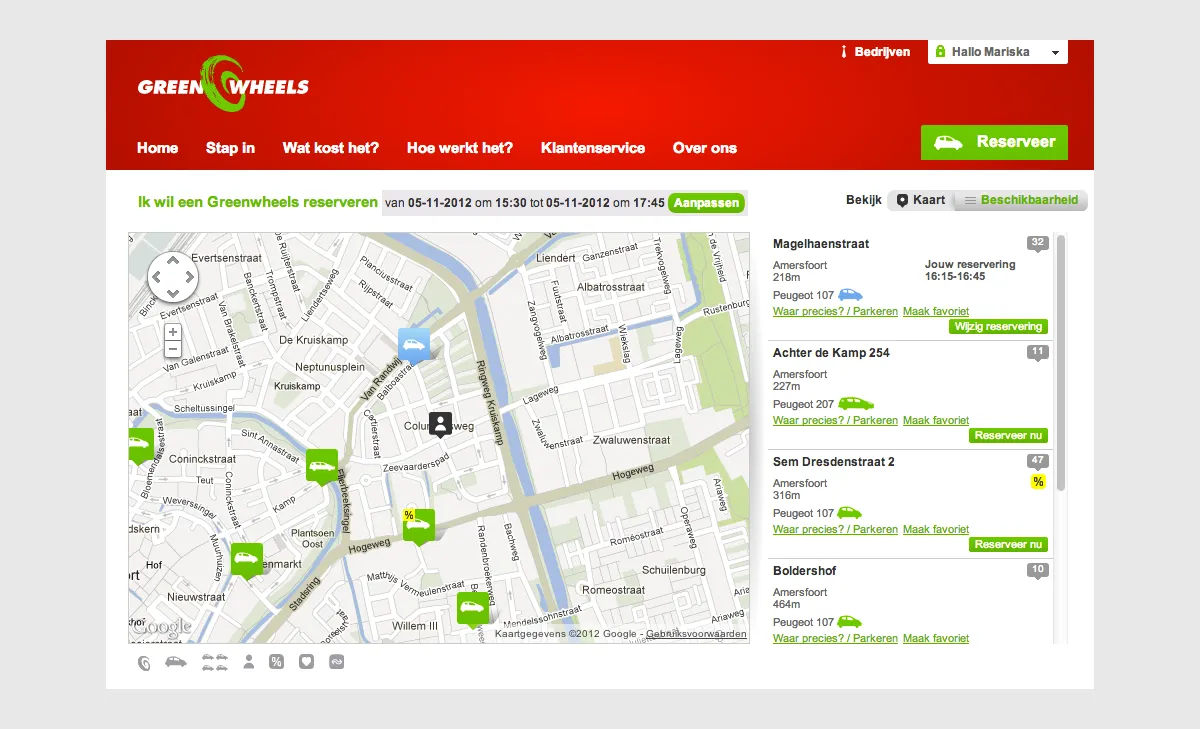Click the Boldershof location title

click(805, 571)
